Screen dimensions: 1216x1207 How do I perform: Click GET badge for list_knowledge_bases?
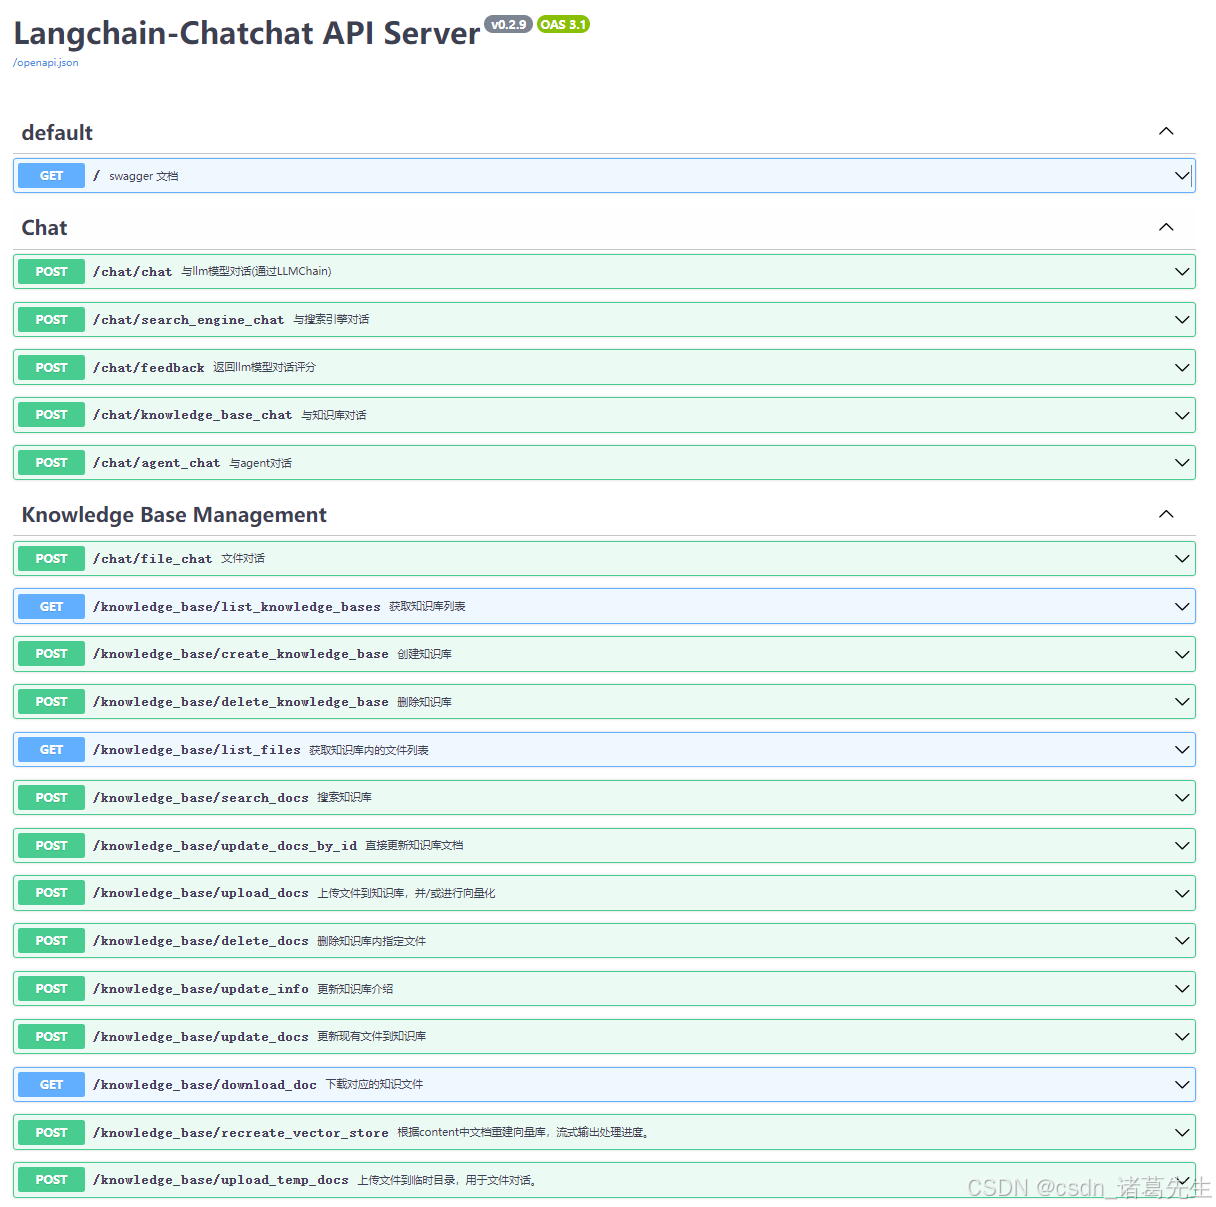pos(51,607)
